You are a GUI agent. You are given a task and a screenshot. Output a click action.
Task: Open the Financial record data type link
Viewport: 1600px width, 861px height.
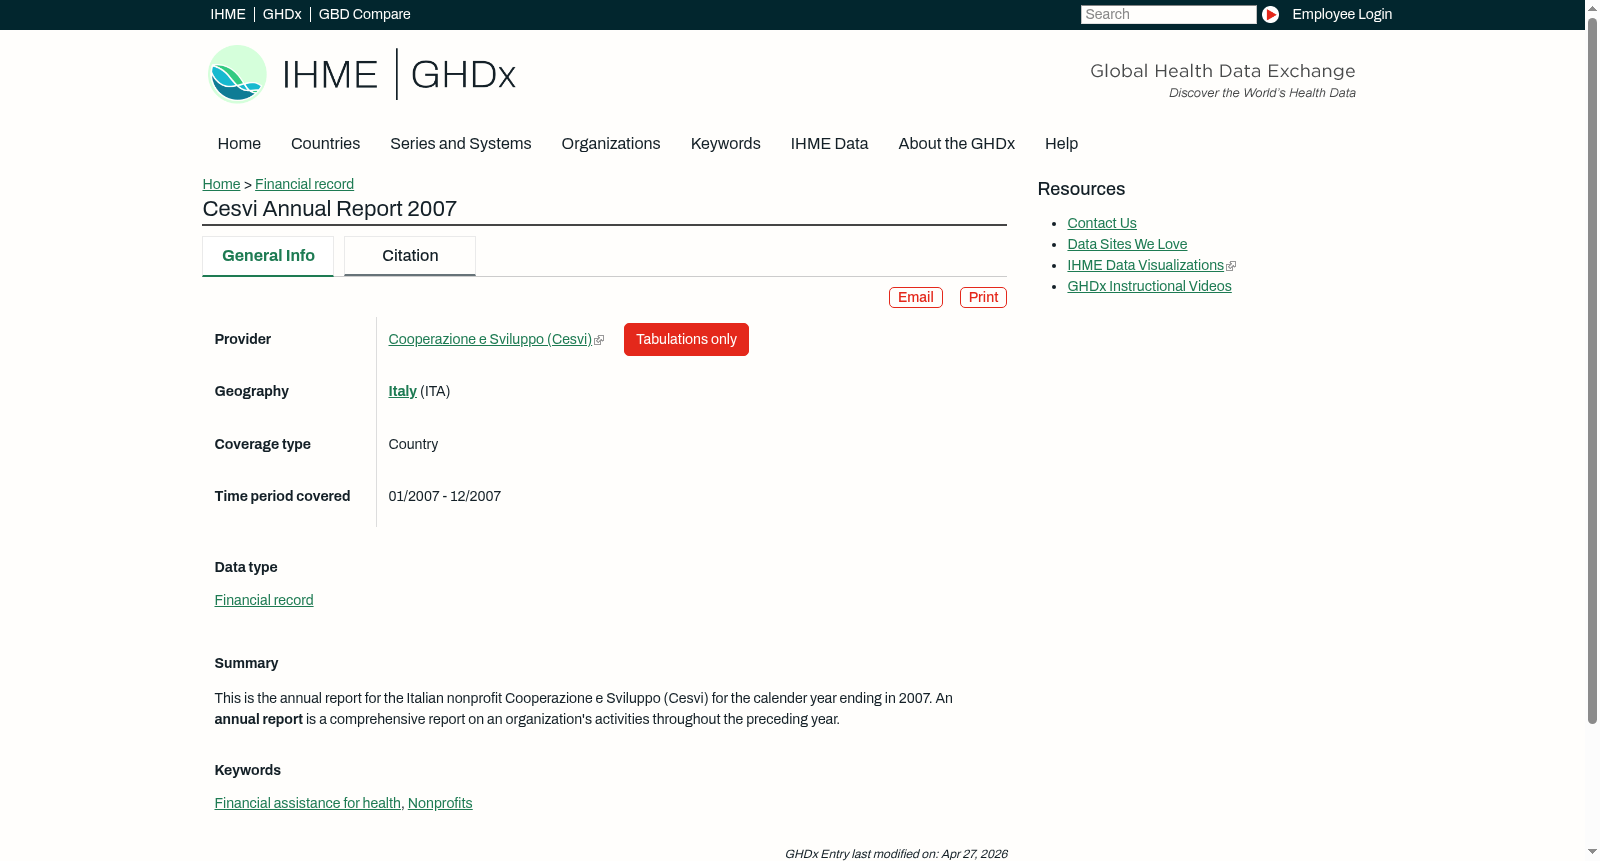click(x=264, y=600)
